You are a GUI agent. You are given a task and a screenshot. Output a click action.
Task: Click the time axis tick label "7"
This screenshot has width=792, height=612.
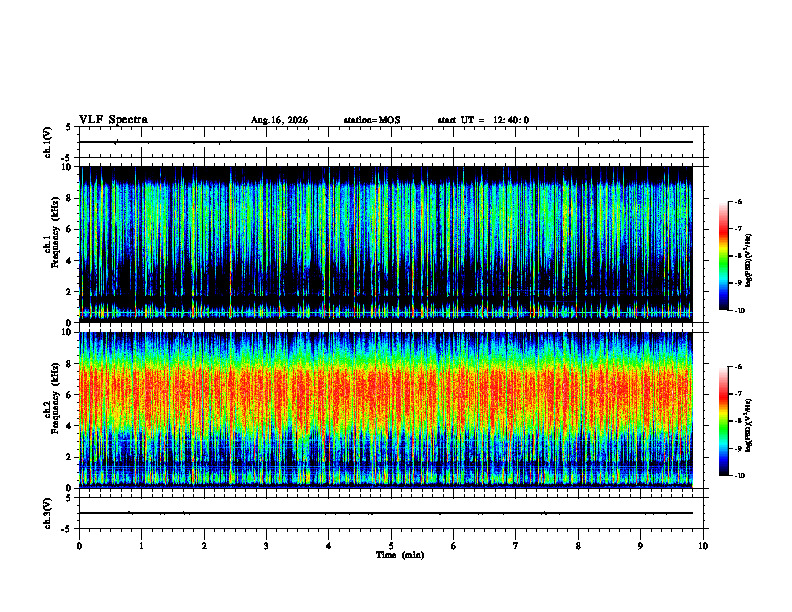(516, 546)
